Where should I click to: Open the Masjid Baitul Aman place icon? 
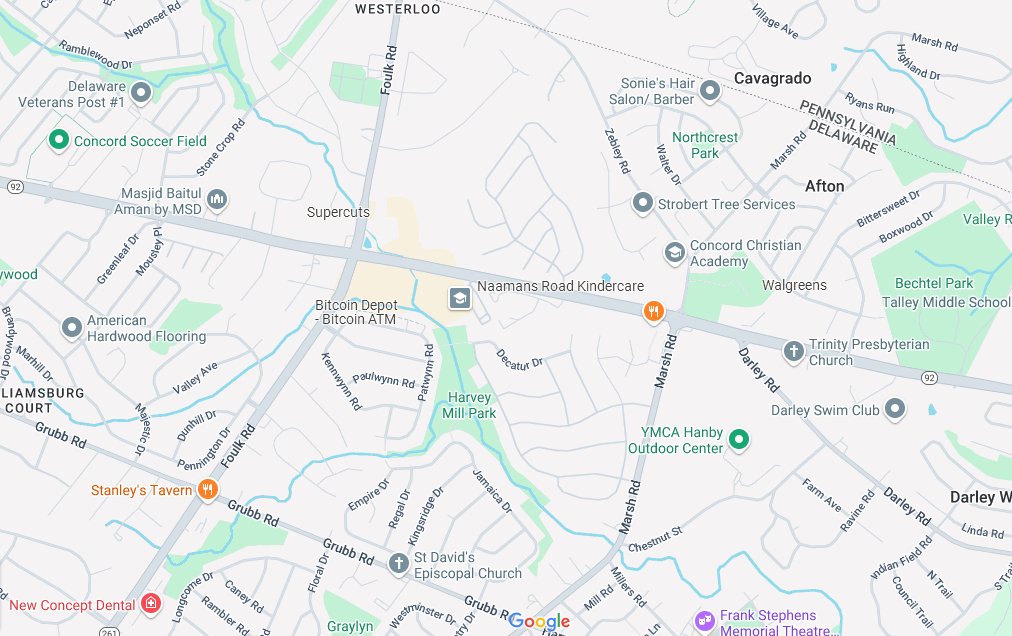217,200
